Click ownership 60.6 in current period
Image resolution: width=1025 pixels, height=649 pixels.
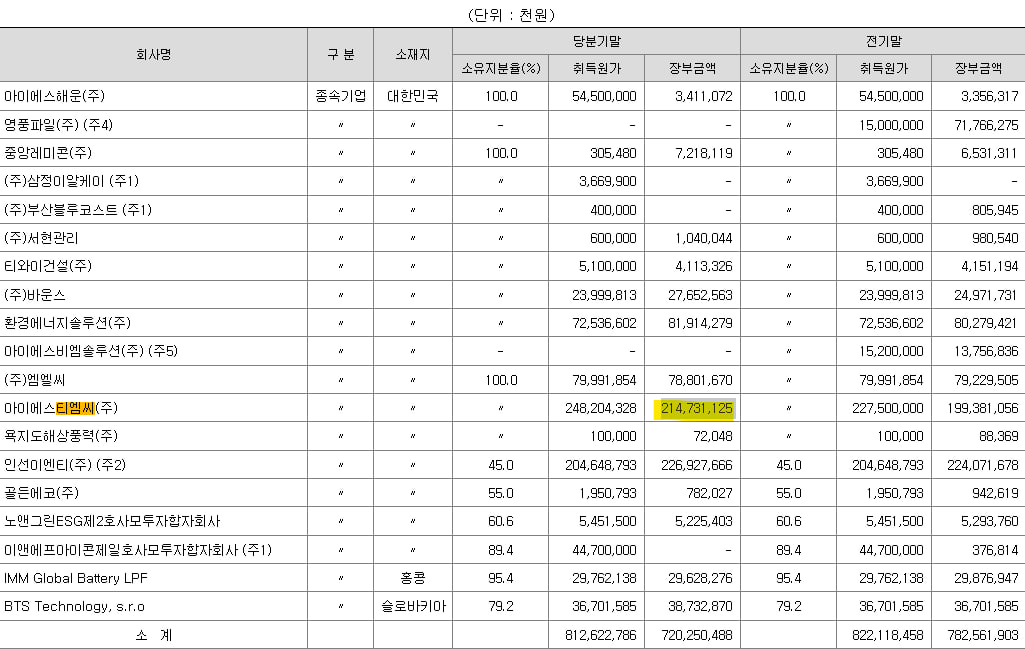501,521
